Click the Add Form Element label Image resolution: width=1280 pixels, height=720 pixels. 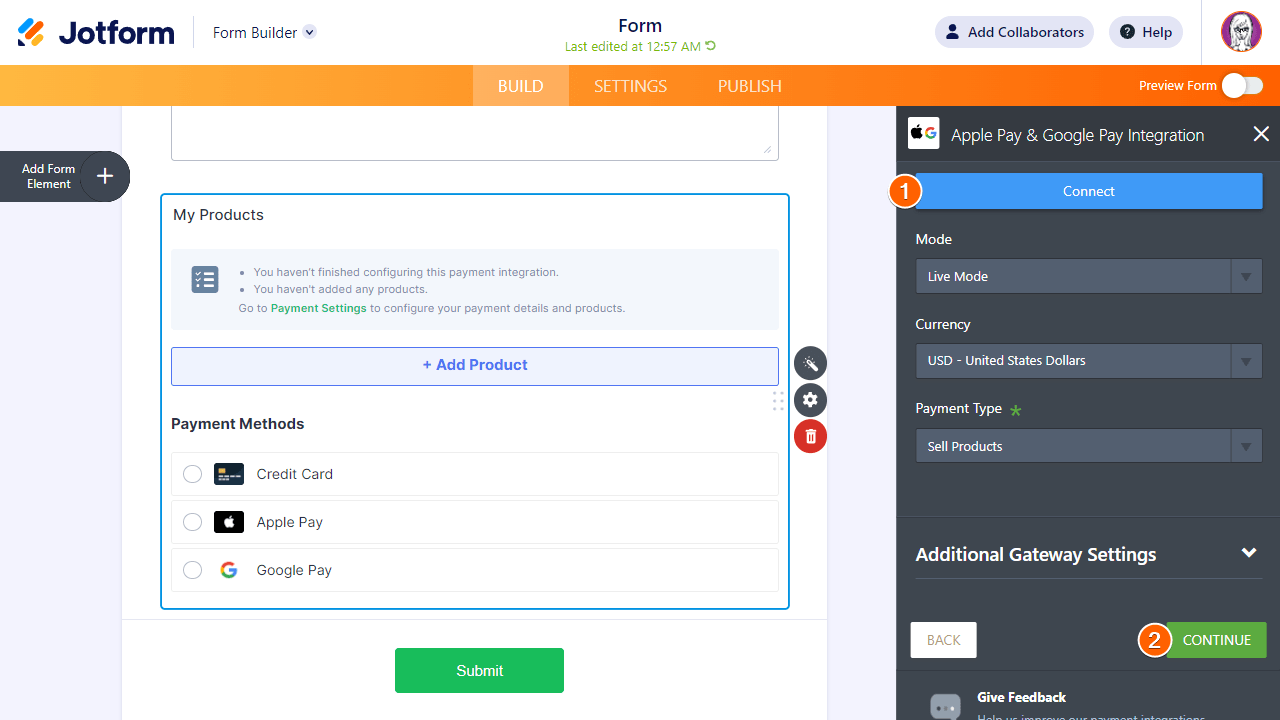click(x=49, y=177)
